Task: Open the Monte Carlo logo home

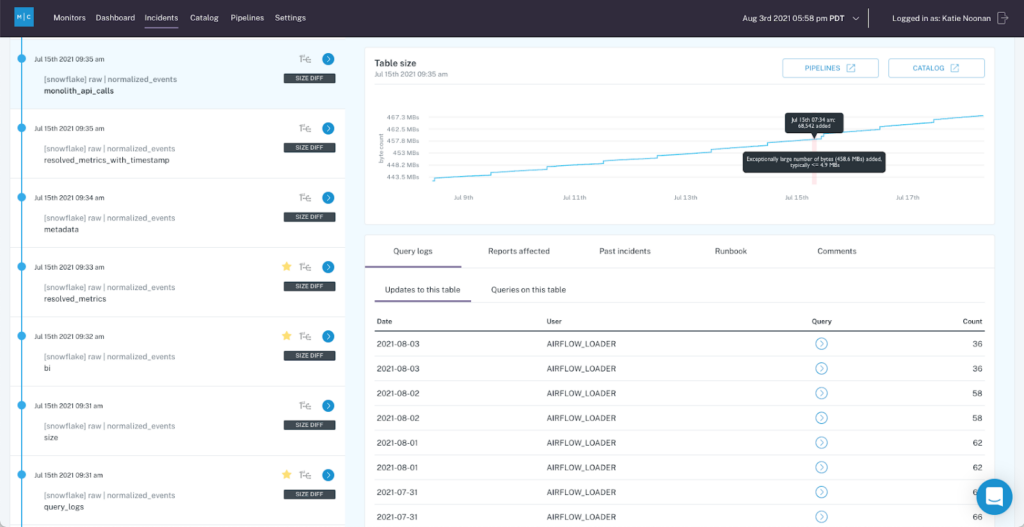Action: 24,18
